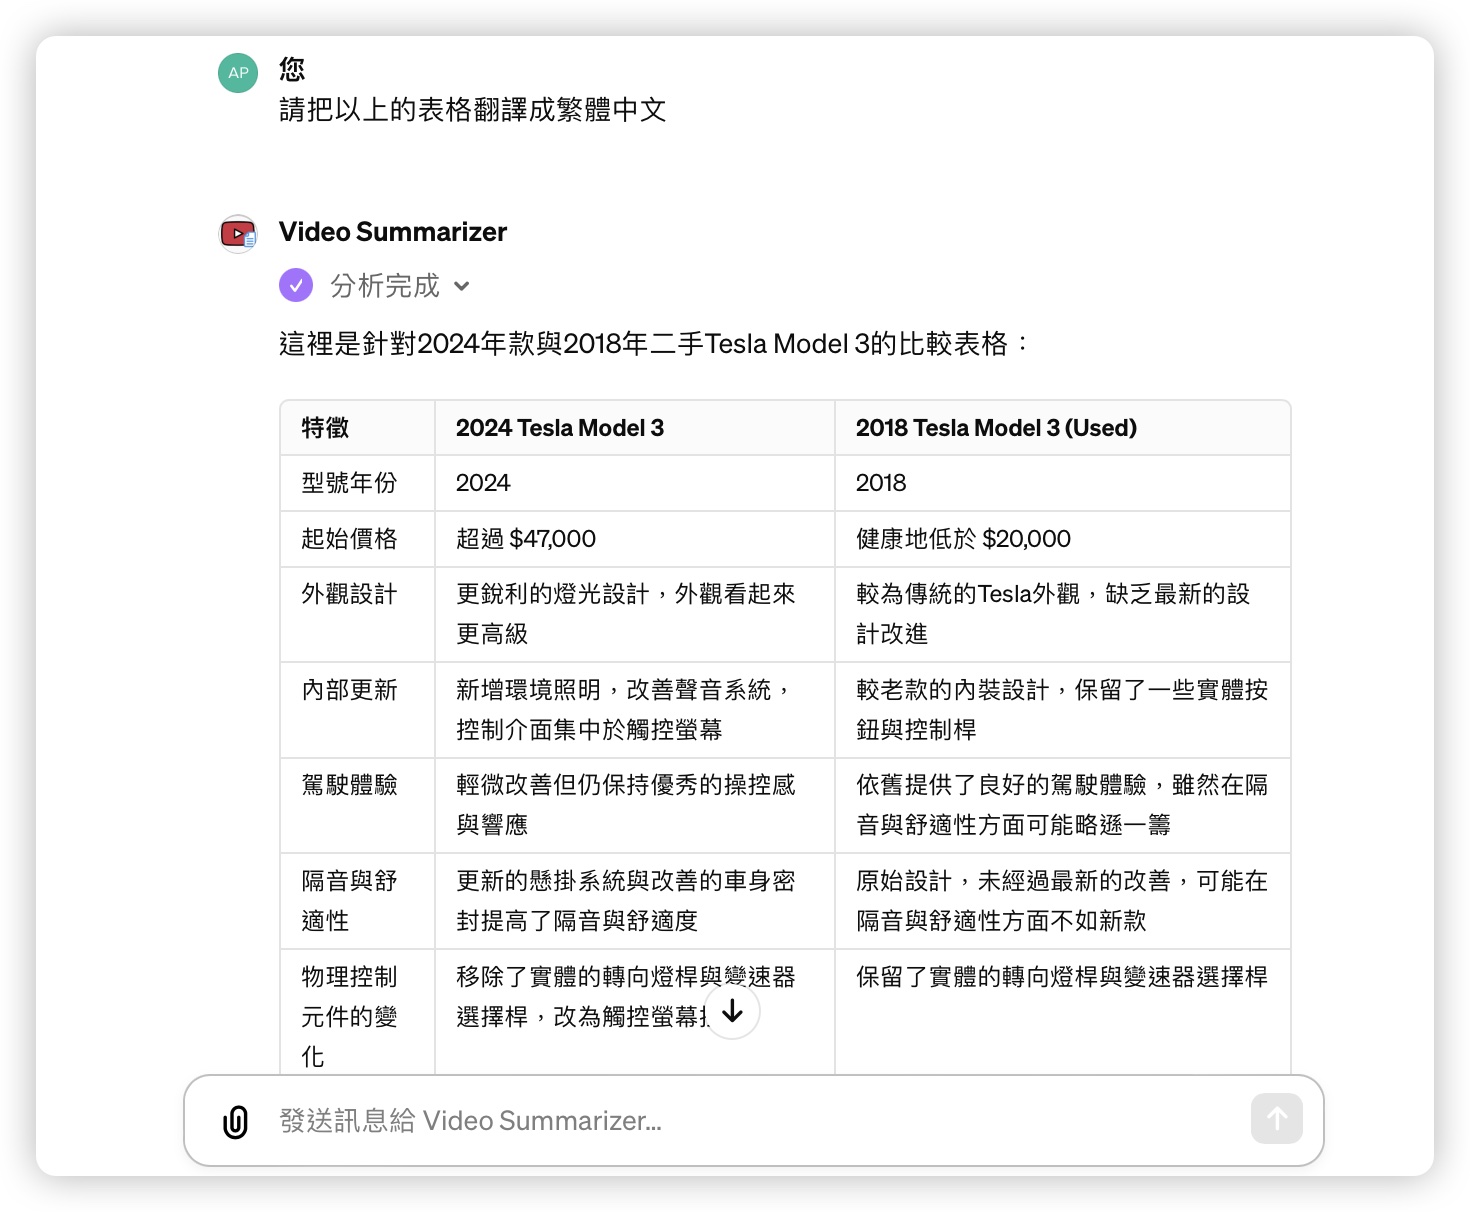
Task: Click the 外觀設計 row label
Action: pos(350,594)
